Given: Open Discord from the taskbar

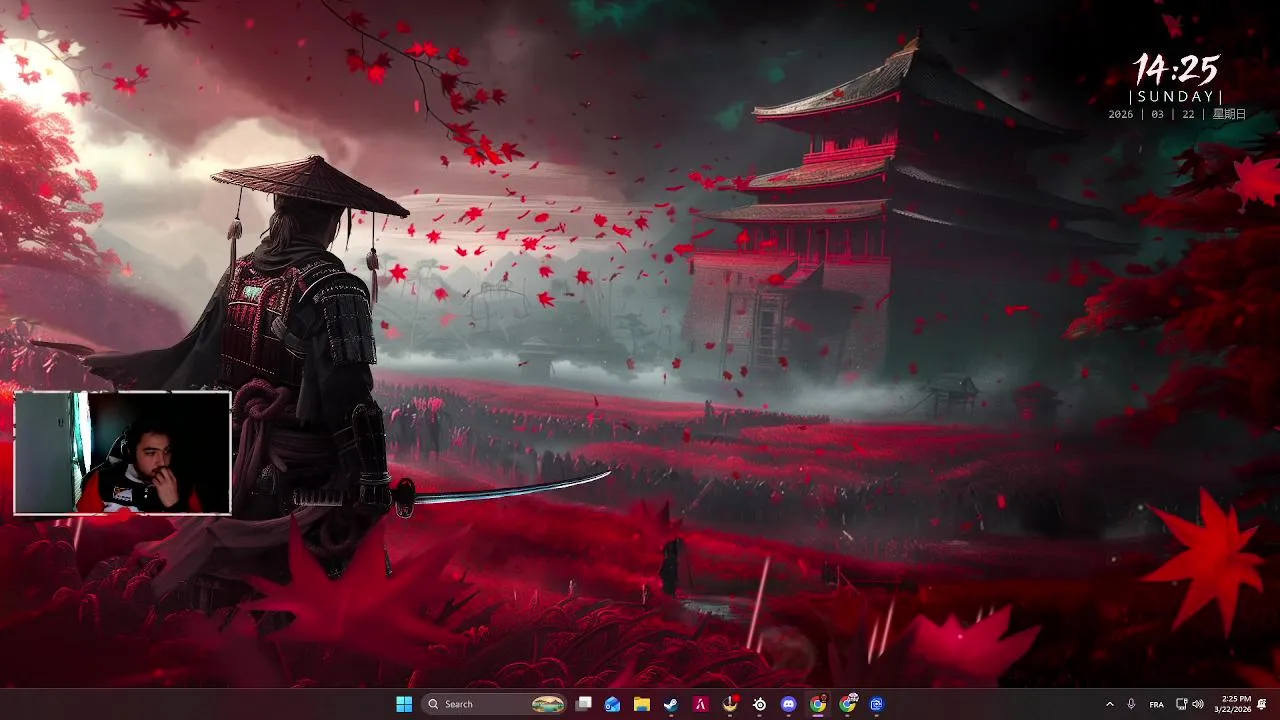Looking at the screenshot, I should pos(789,704).
